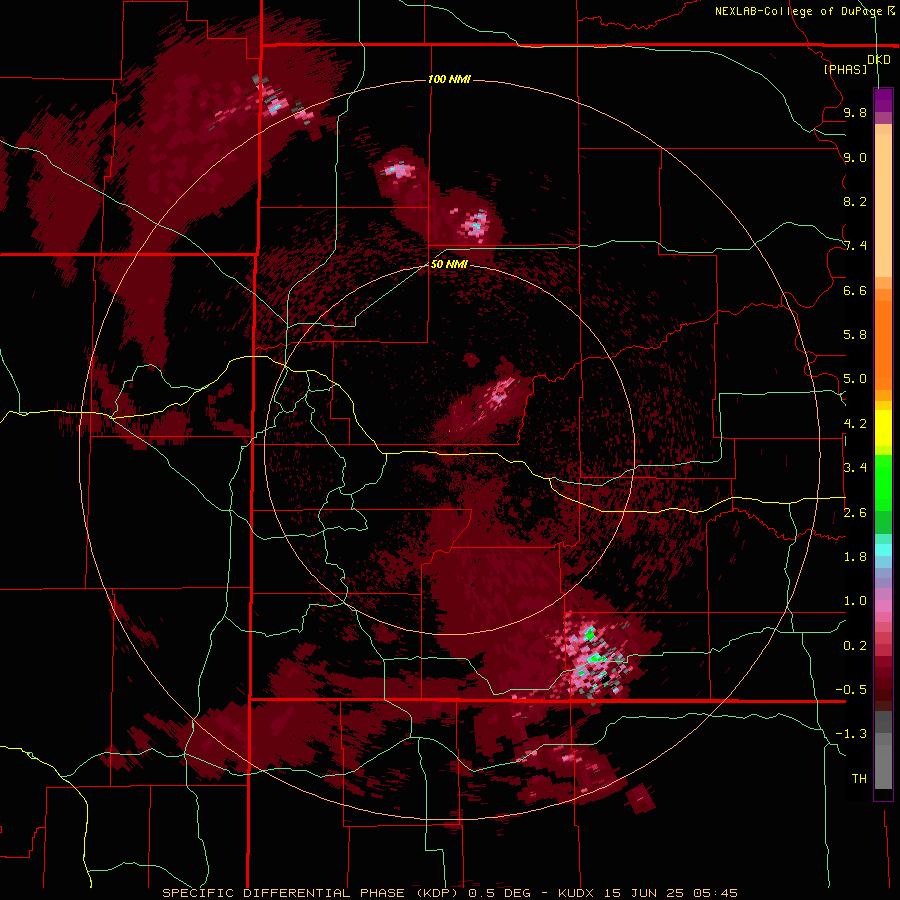The image size is (900, 900).
Task: Click the [PHAS] units label
Action: tap(845, 70)
